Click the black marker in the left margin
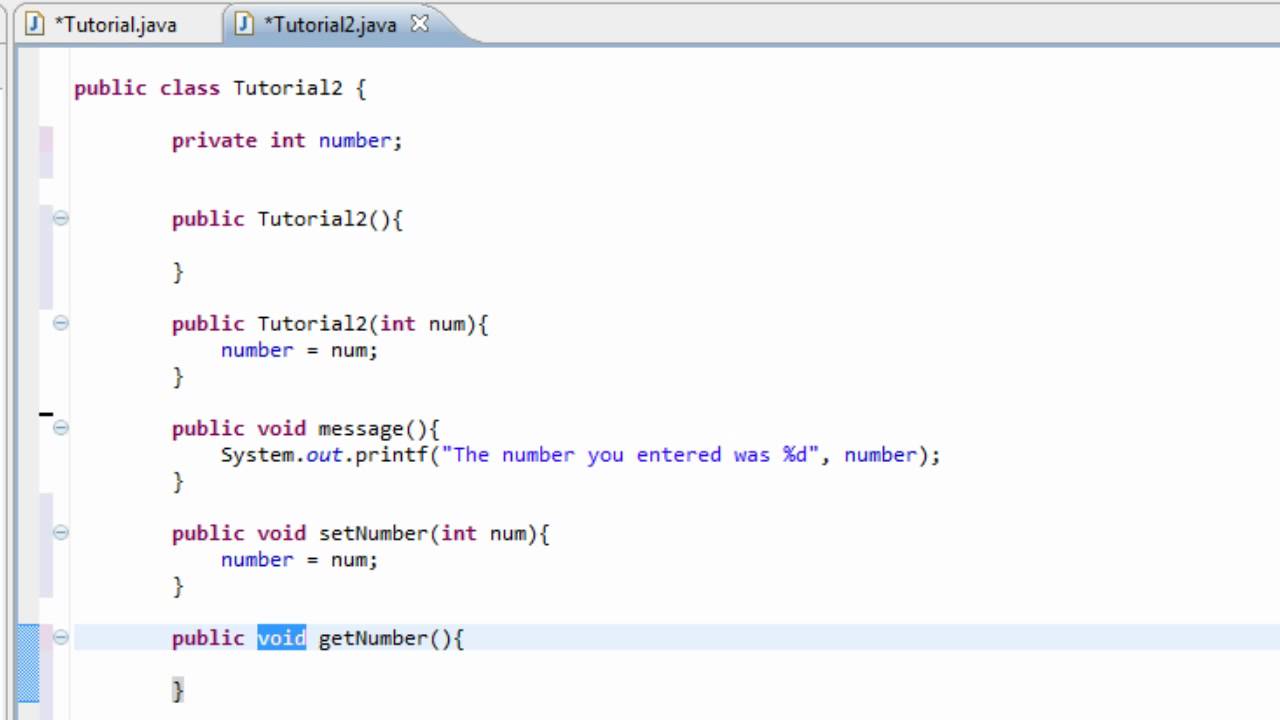 [x=46, y=413]
